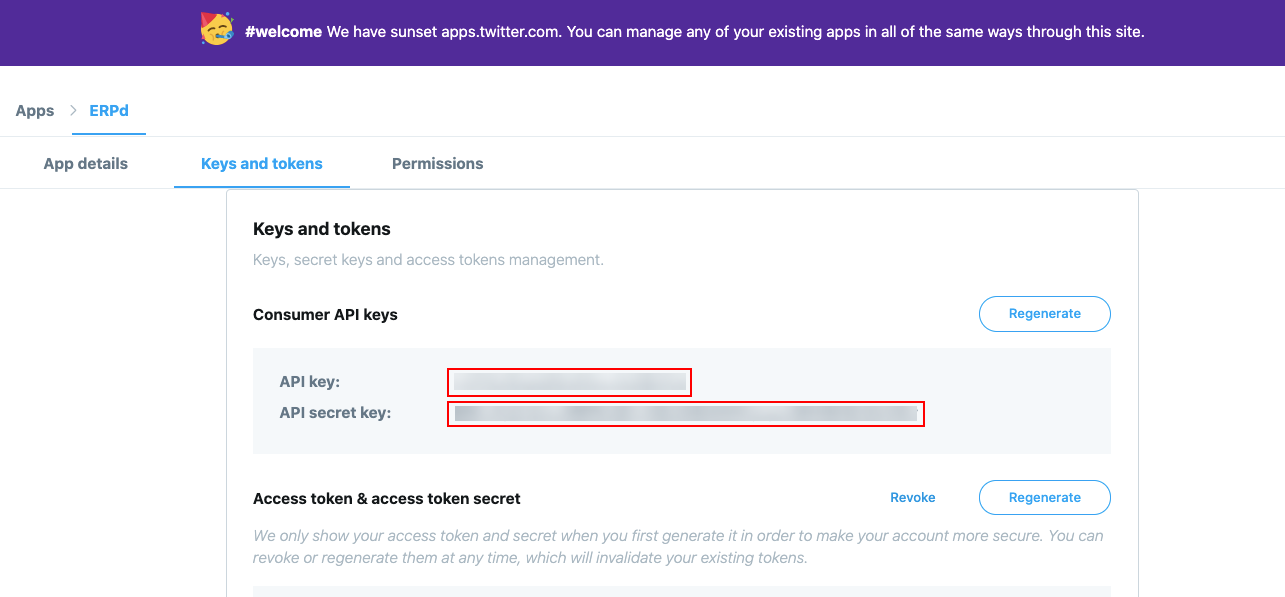Regenerate the Consumer API keys

click(x=1044, y=313)
